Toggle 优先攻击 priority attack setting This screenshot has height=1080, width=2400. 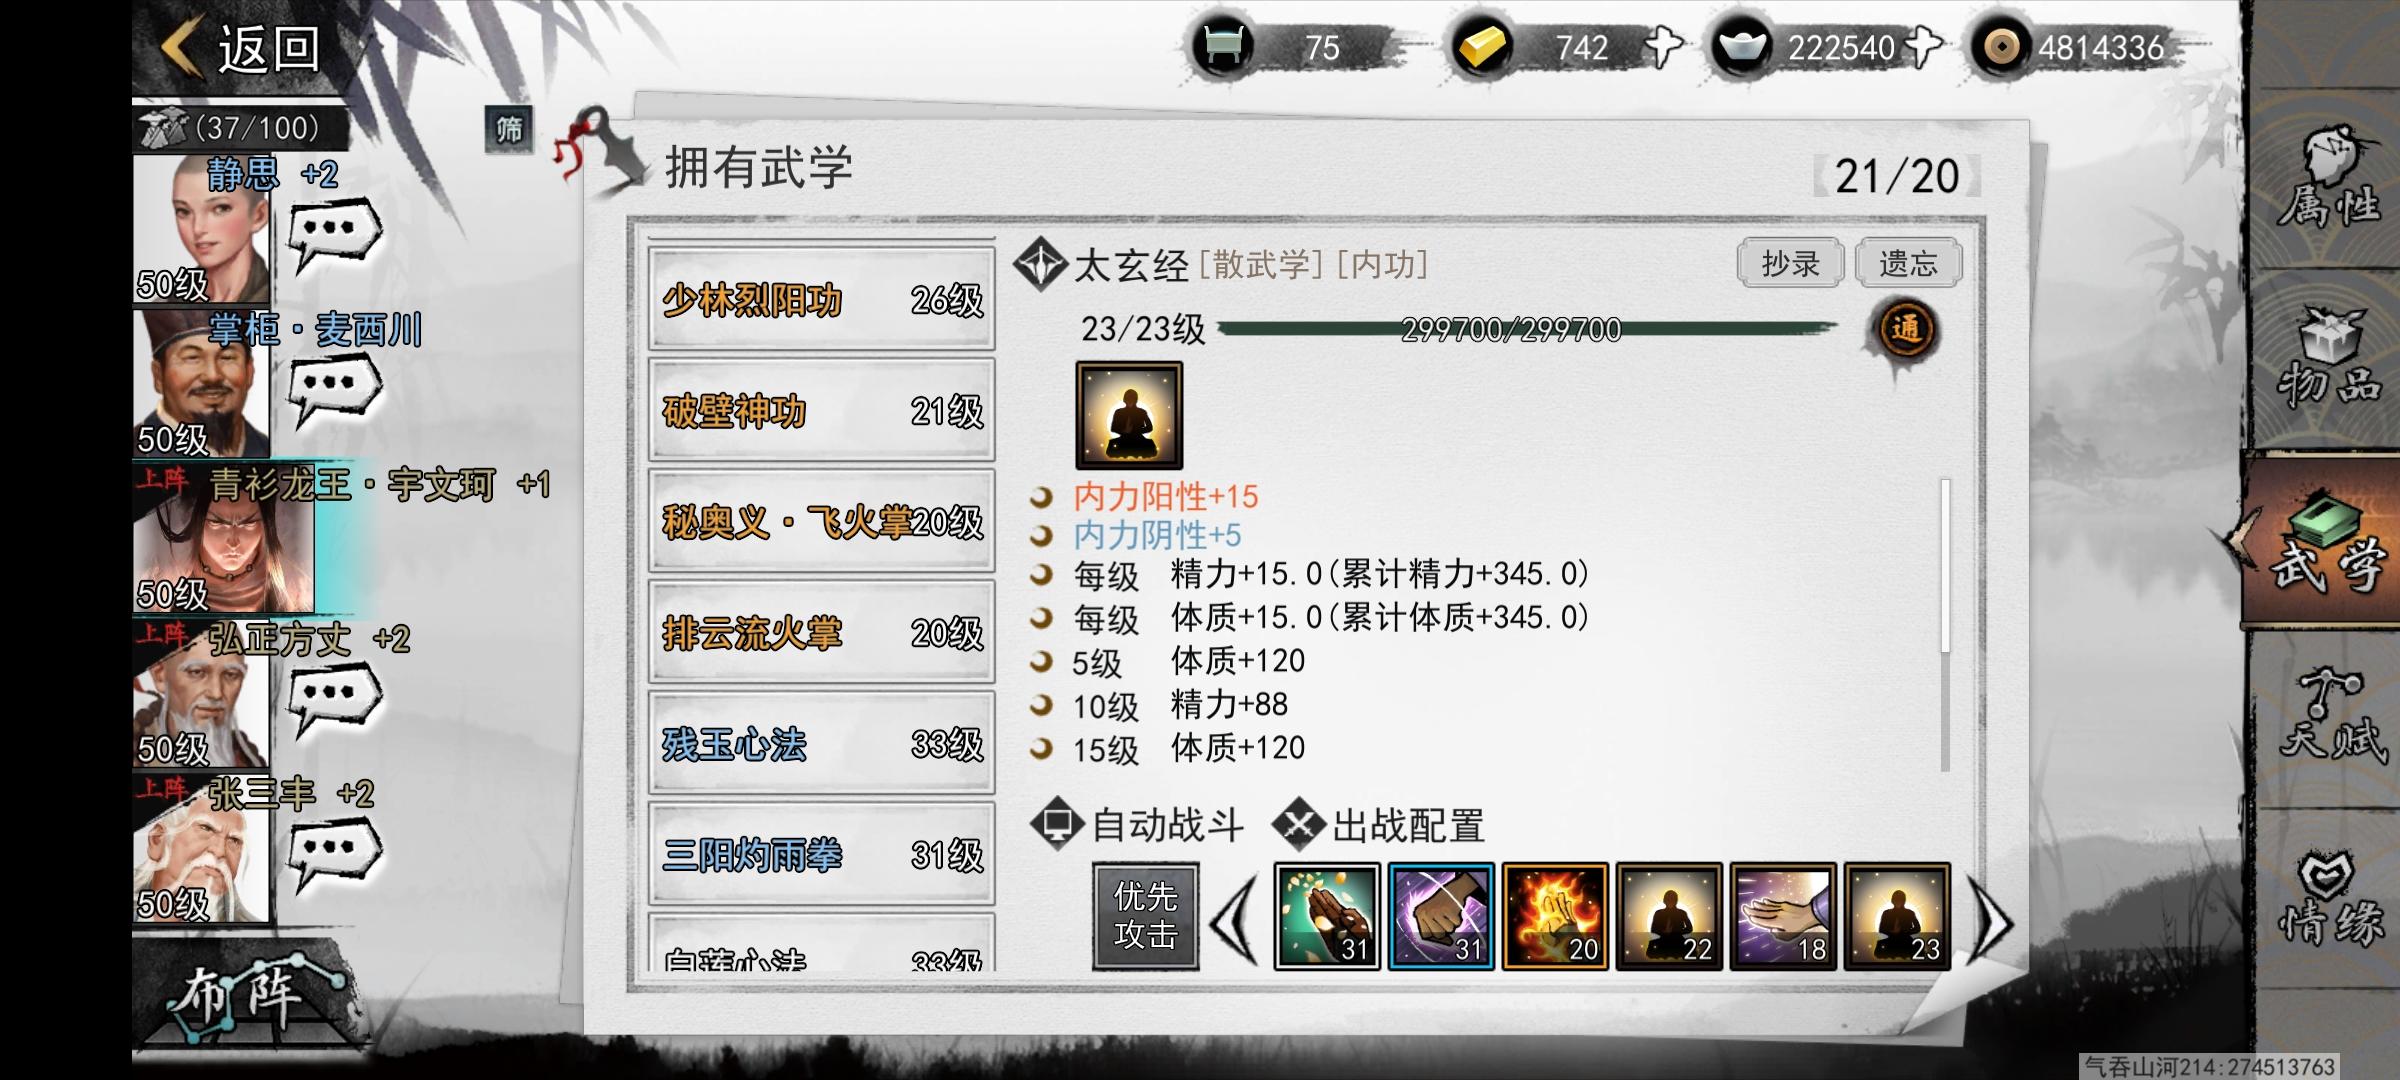click(1145, 916)
